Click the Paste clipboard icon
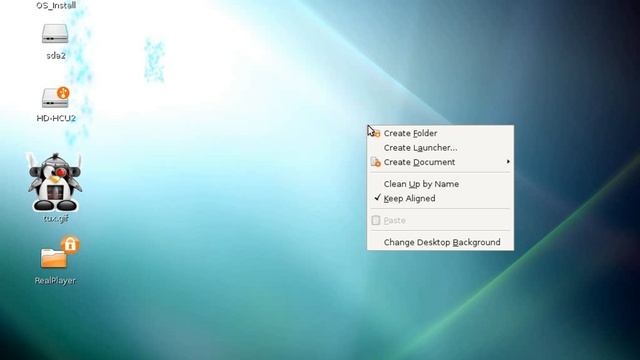The width and height of the screenshot is (640, 360). 376,220
